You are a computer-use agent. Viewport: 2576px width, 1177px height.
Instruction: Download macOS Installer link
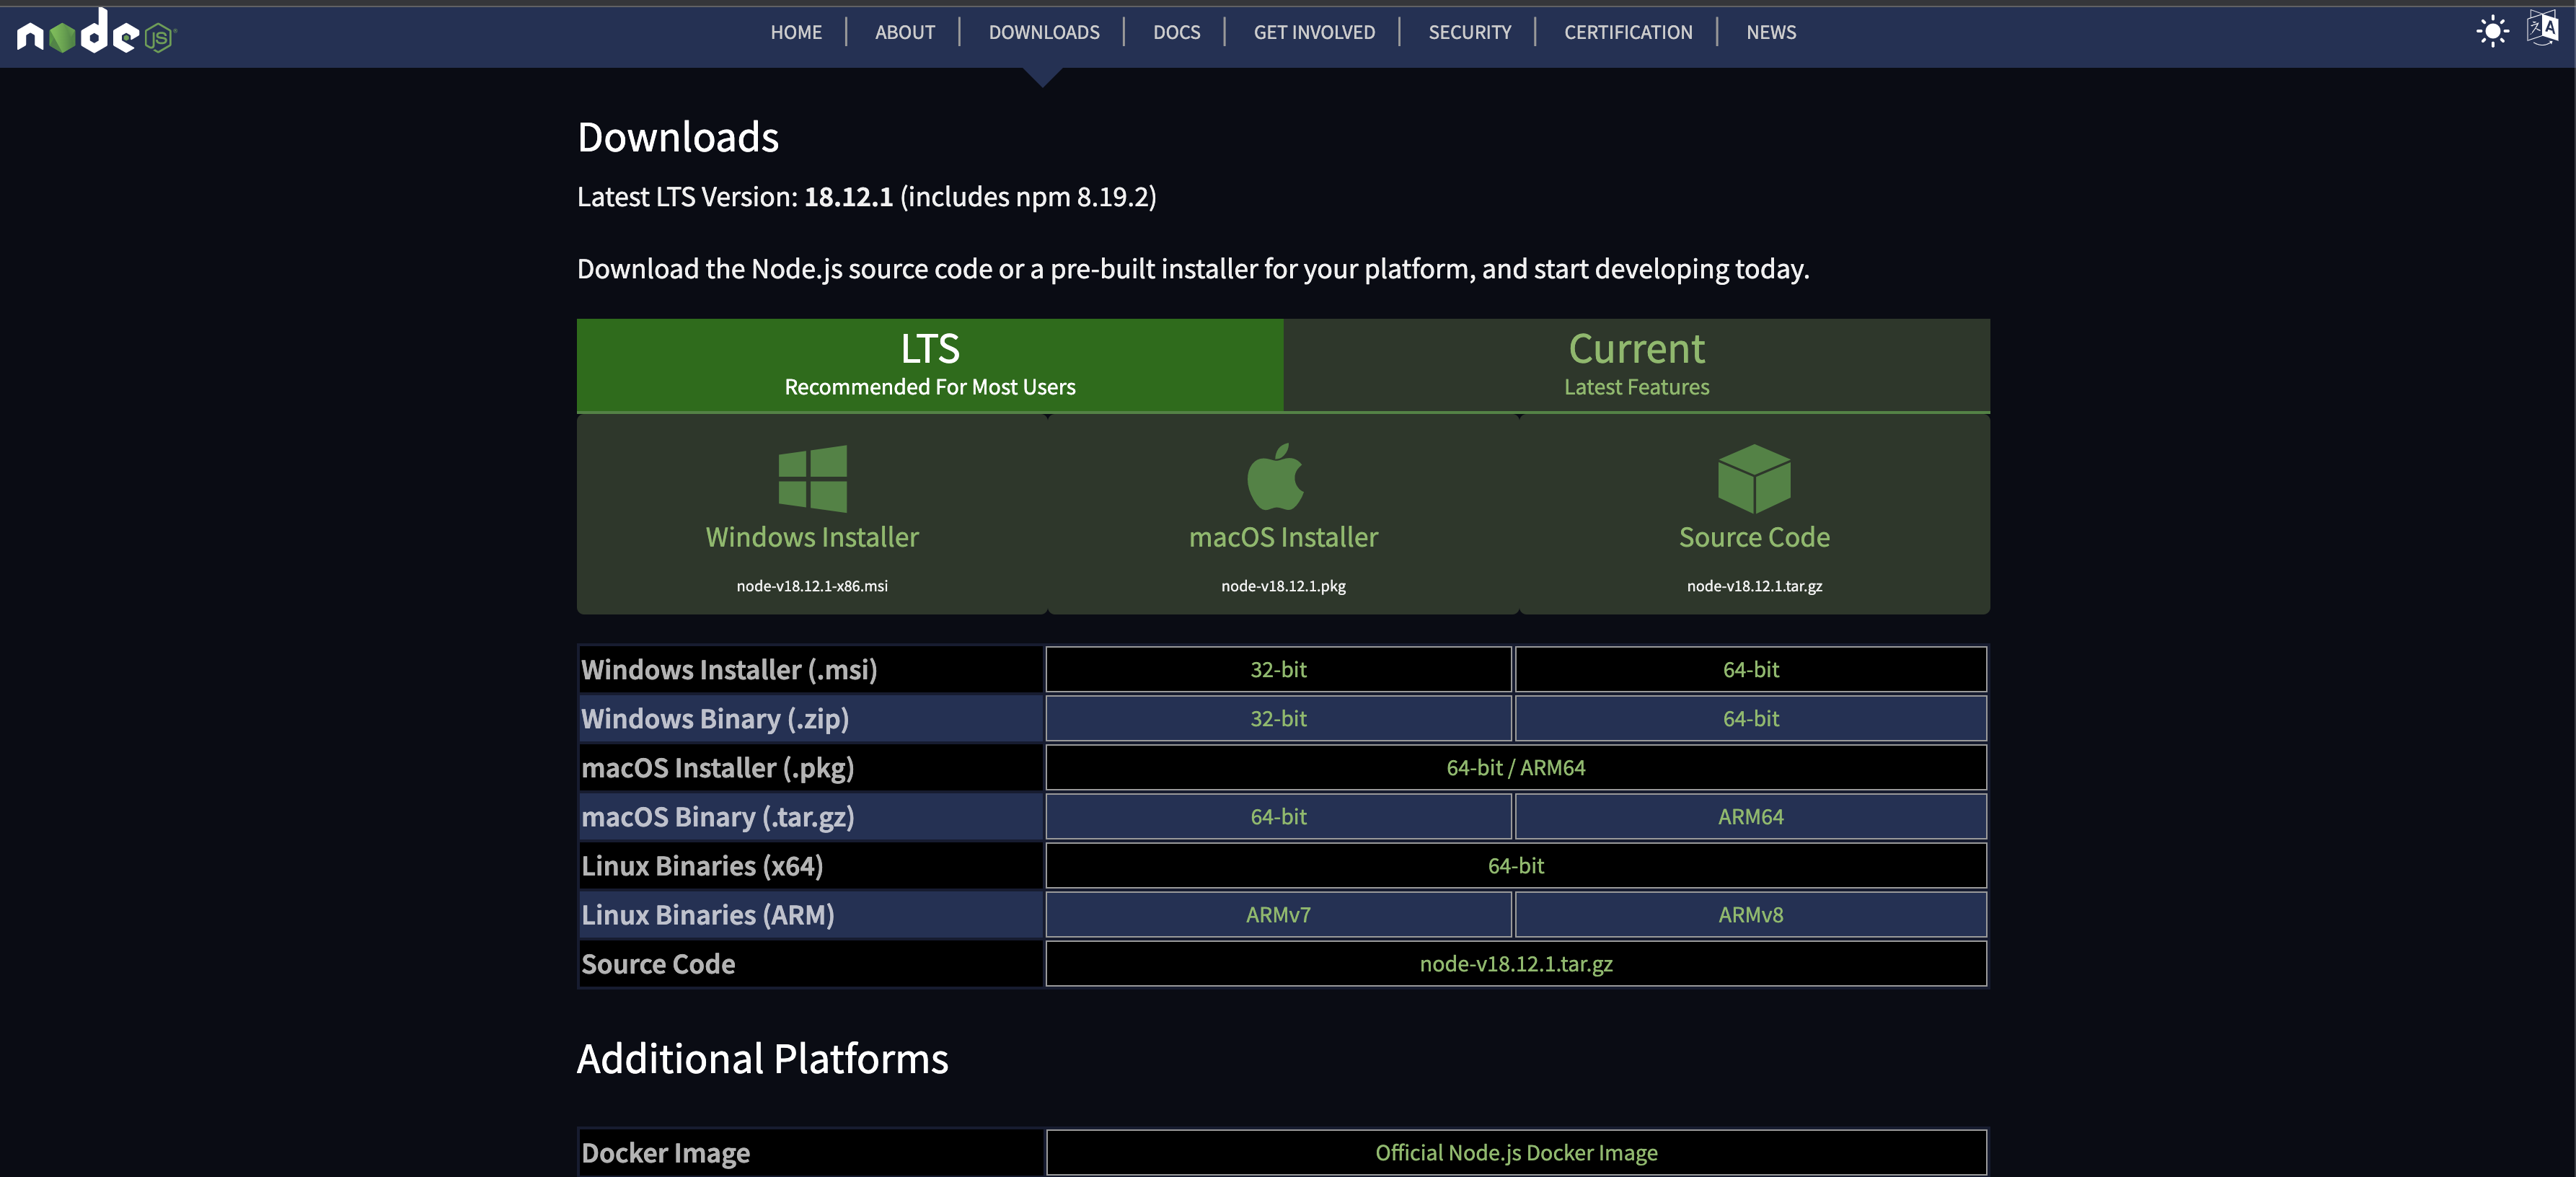tap(1283, 537)
